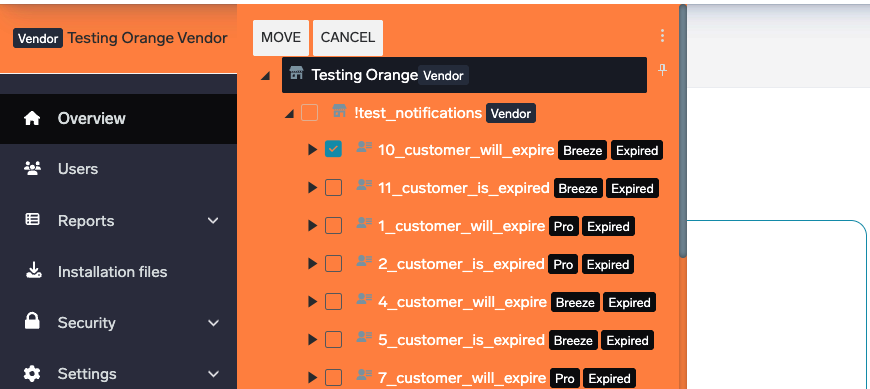
Task: Open the Reports menu item
Action: pyautogui.click(x=118, y=221)
